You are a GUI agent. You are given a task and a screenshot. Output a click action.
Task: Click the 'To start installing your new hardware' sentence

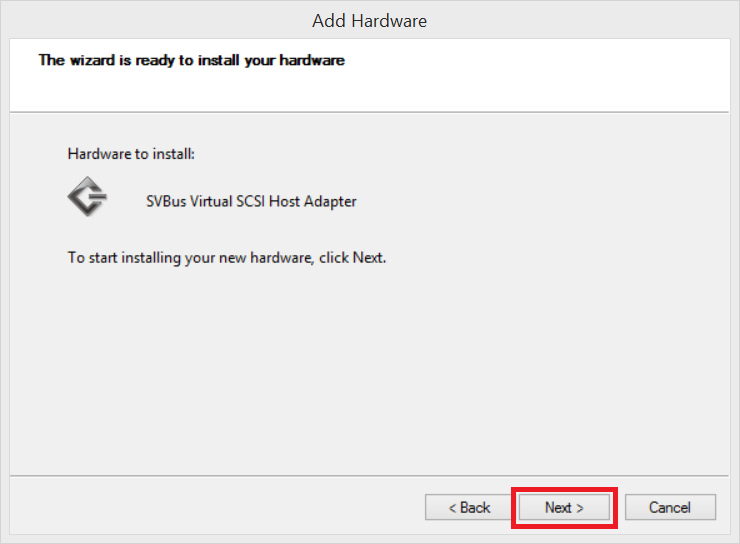pyautogui.click(x=227, y=258)
